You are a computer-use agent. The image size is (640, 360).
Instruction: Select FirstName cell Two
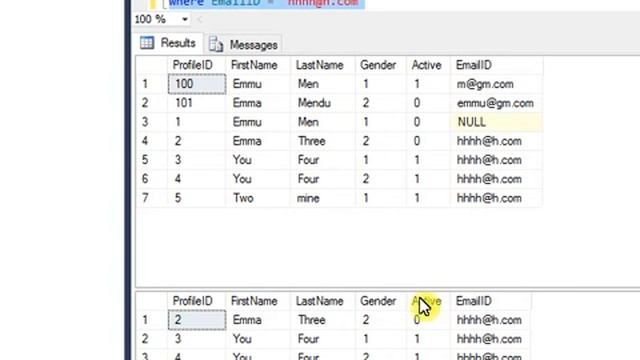click(x=258, y=198)
